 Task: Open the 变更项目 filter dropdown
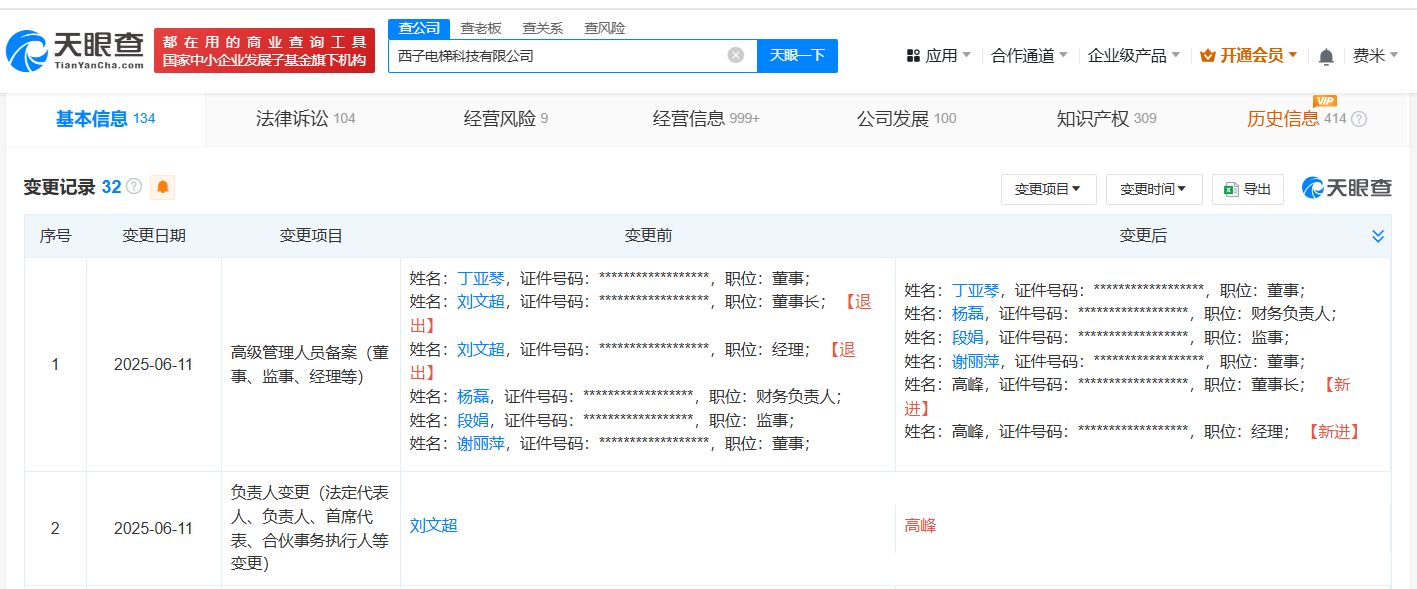(x=1048, y=189)
